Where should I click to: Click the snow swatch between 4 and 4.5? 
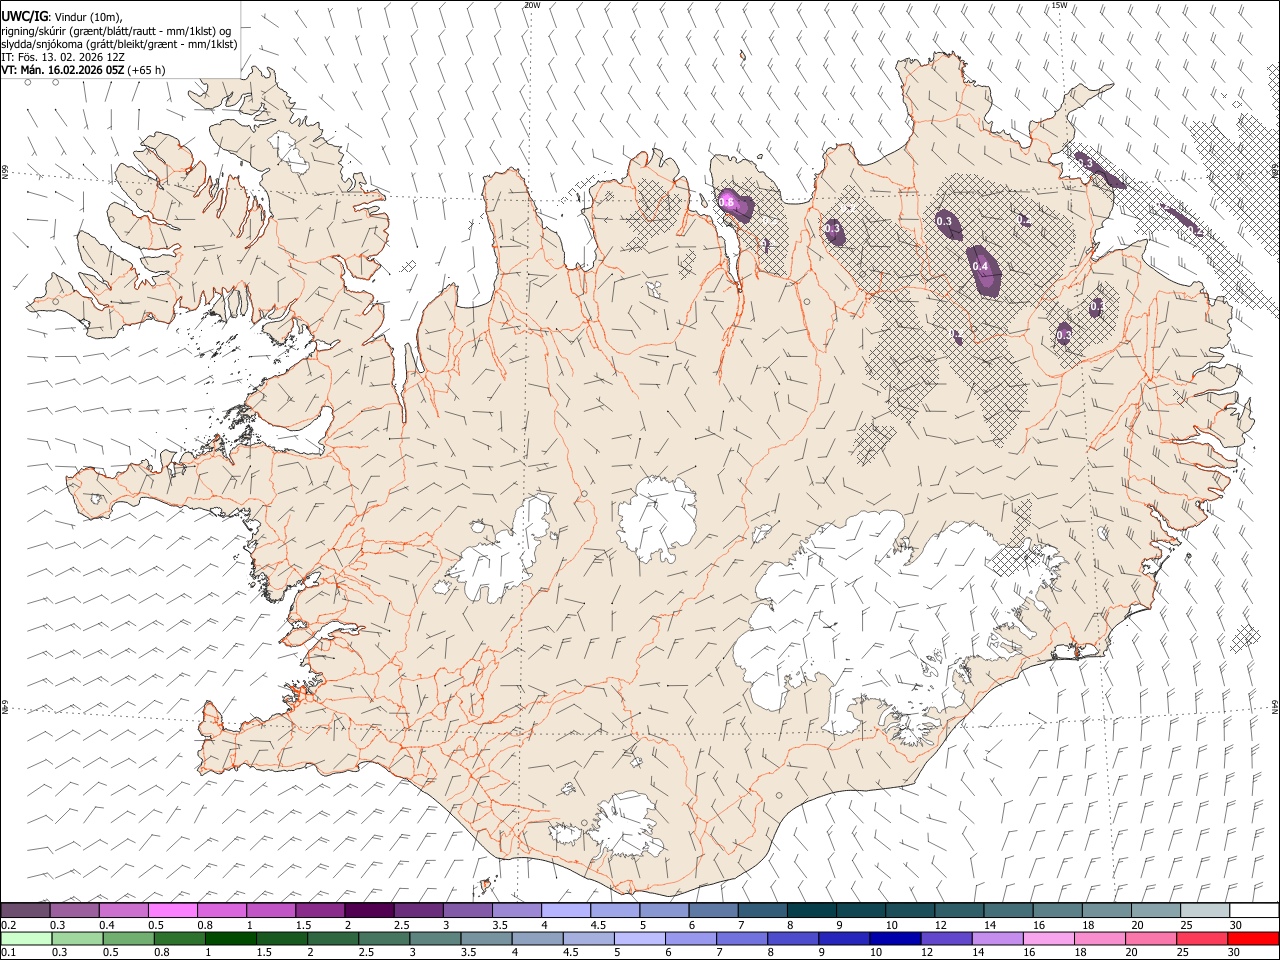click(x=566, y=910)
